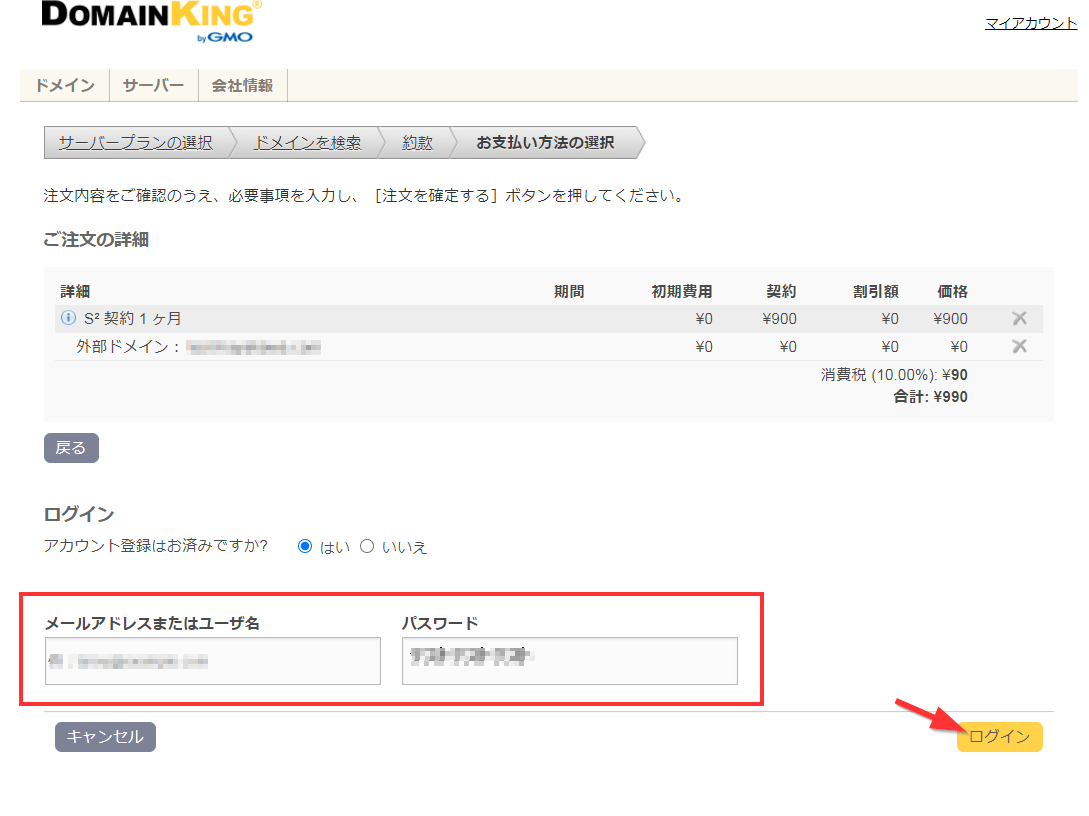Open the 会社情報 menu tab
Viewport: 1089px width, 816px height.
(x=242, y=86)
